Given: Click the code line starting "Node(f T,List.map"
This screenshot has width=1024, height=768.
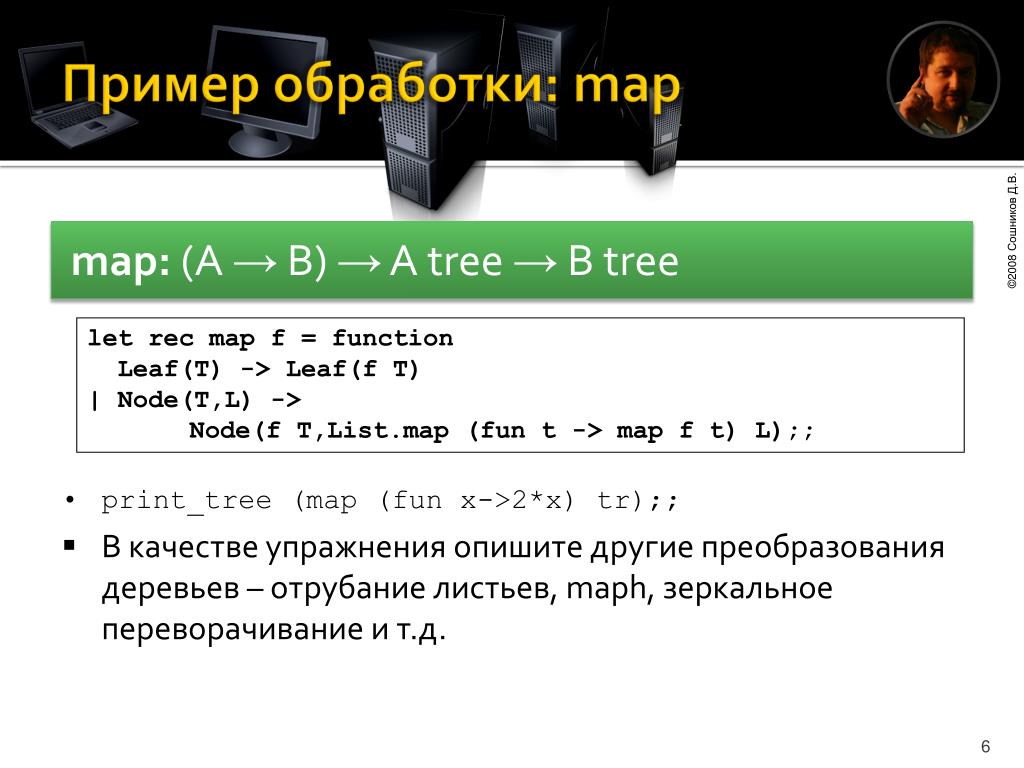Looking at the screenshot, I should 502,430.
